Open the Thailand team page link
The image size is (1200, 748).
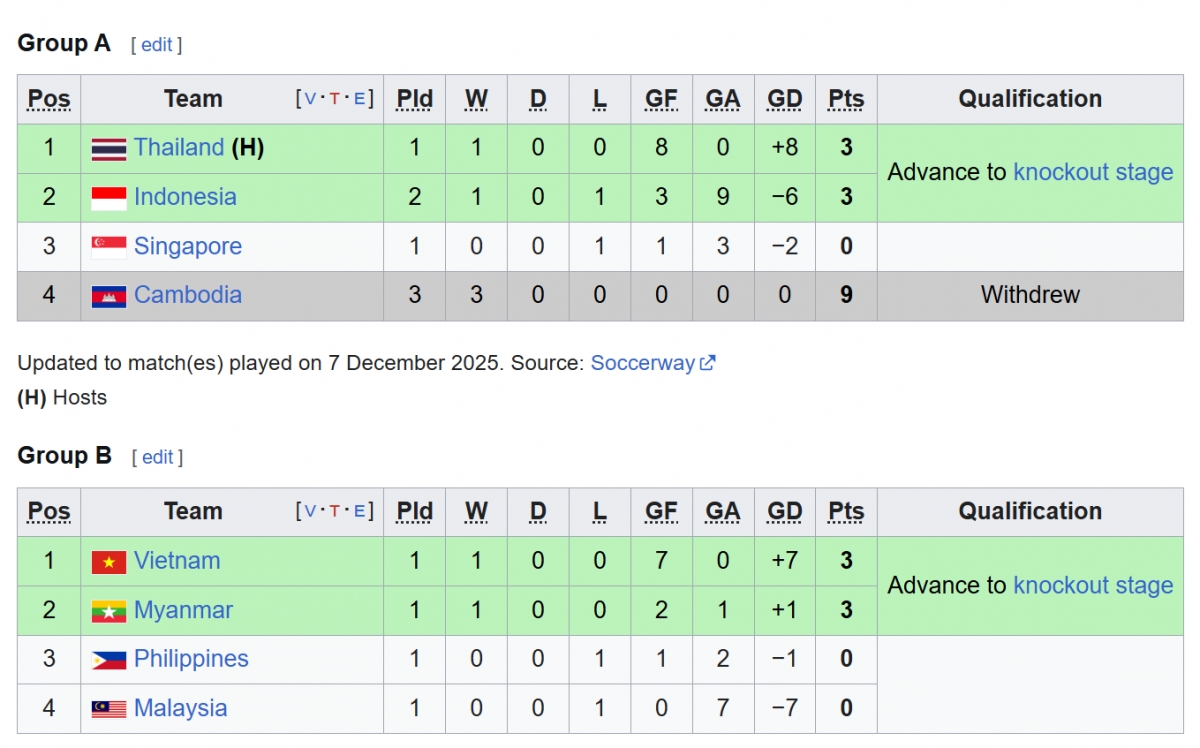(x=179, y=148)
